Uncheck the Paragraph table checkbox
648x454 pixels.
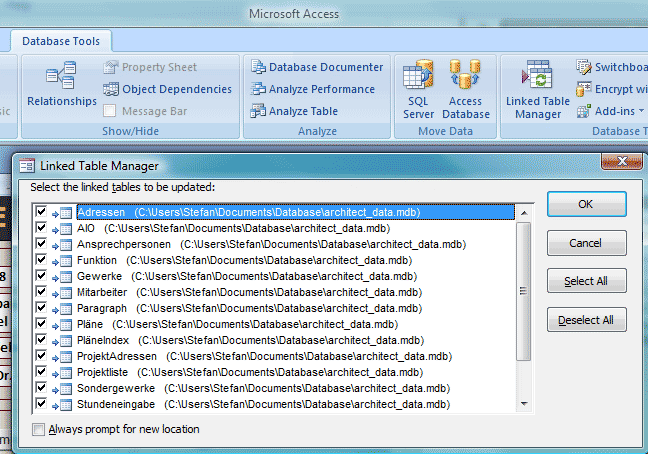(x=41, y=308)
